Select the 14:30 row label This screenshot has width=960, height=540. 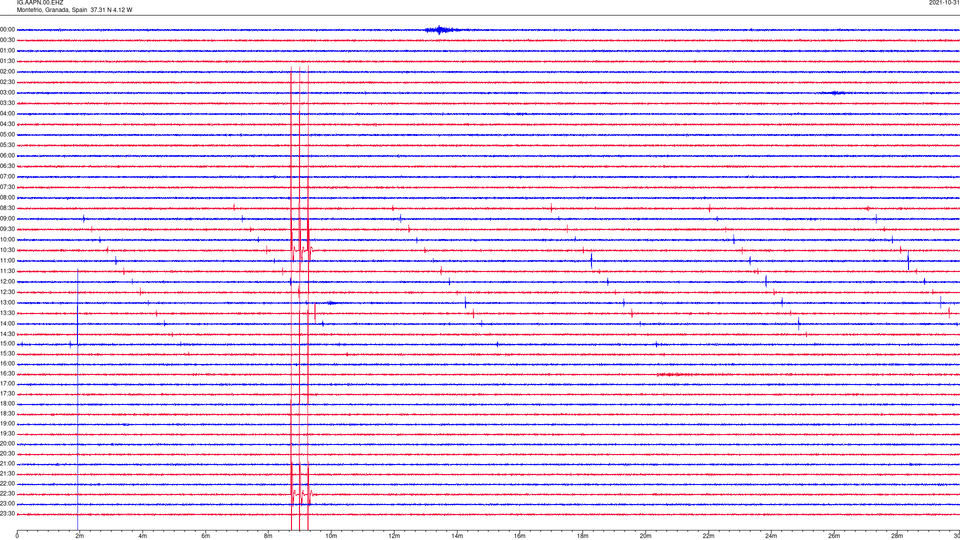(7, 334)
